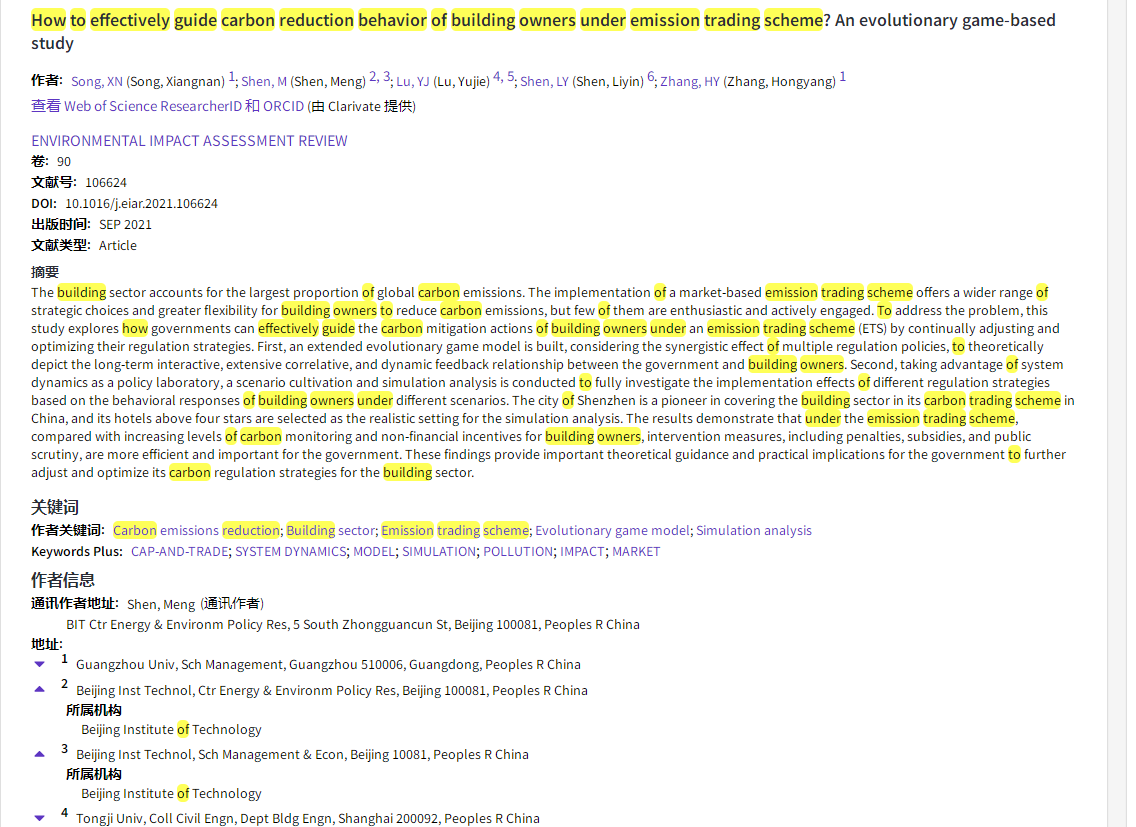Select the Carbon emissions reduction author keyword
1136x827 pixels.
pos(196,531)
